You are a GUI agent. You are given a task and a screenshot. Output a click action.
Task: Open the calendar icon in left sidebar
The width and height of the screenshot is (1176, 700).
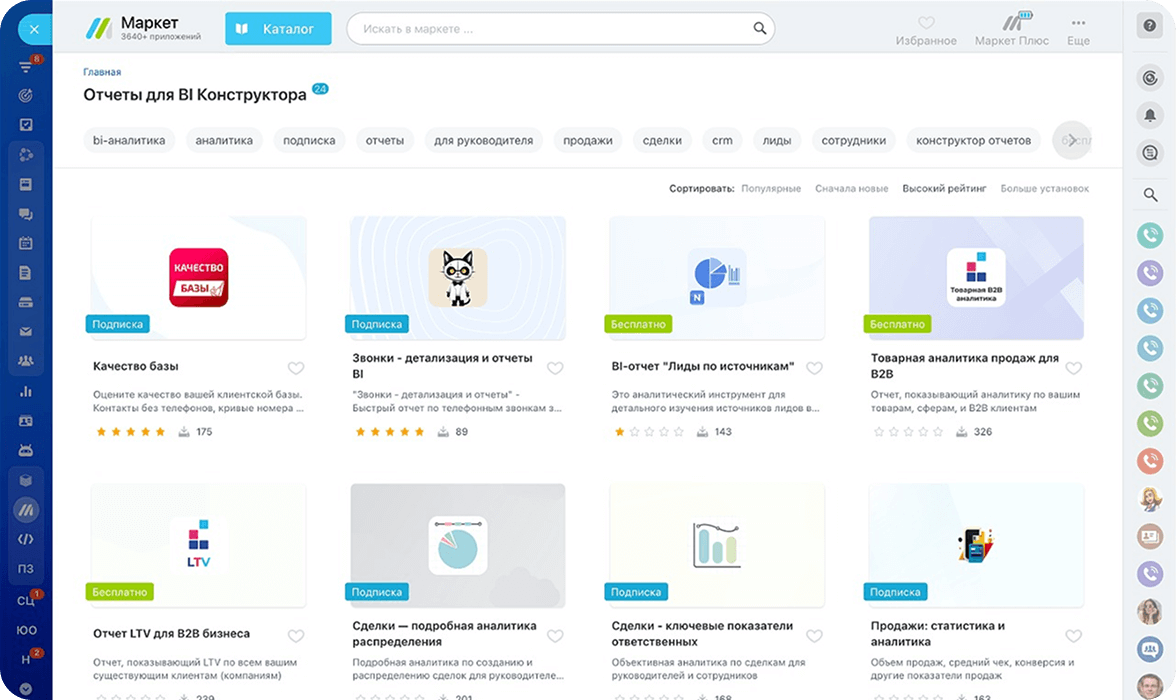coord(26,243)
